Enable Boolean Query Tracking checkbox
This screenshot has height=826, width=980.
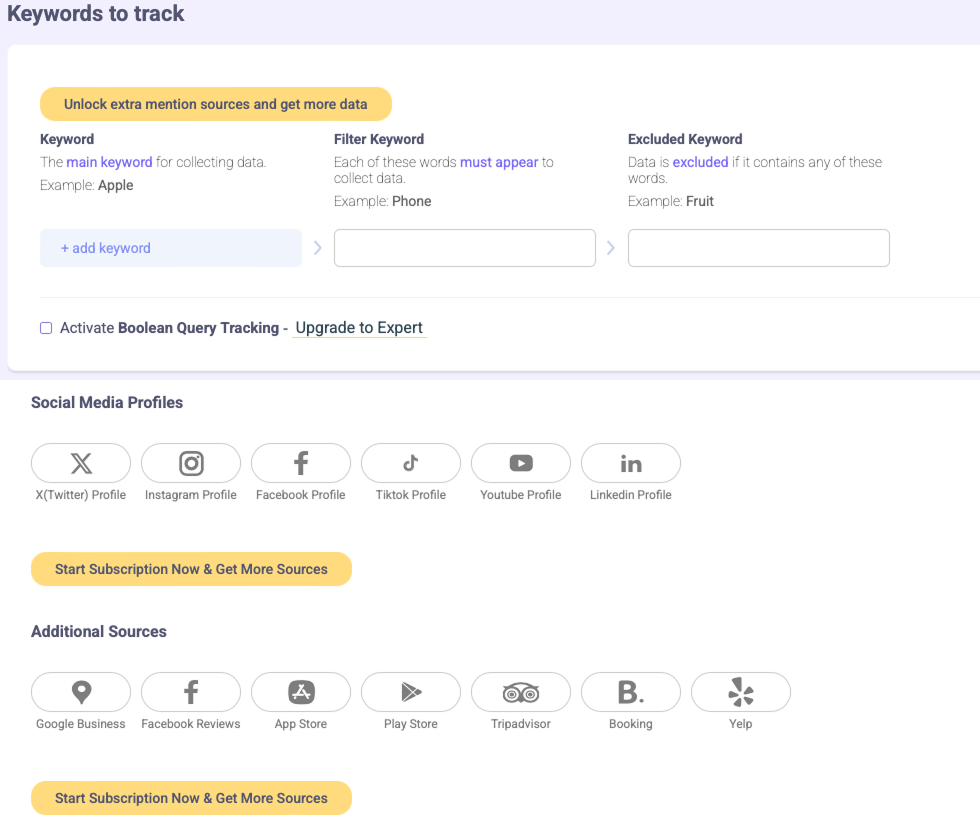click(x=45, y=328)
